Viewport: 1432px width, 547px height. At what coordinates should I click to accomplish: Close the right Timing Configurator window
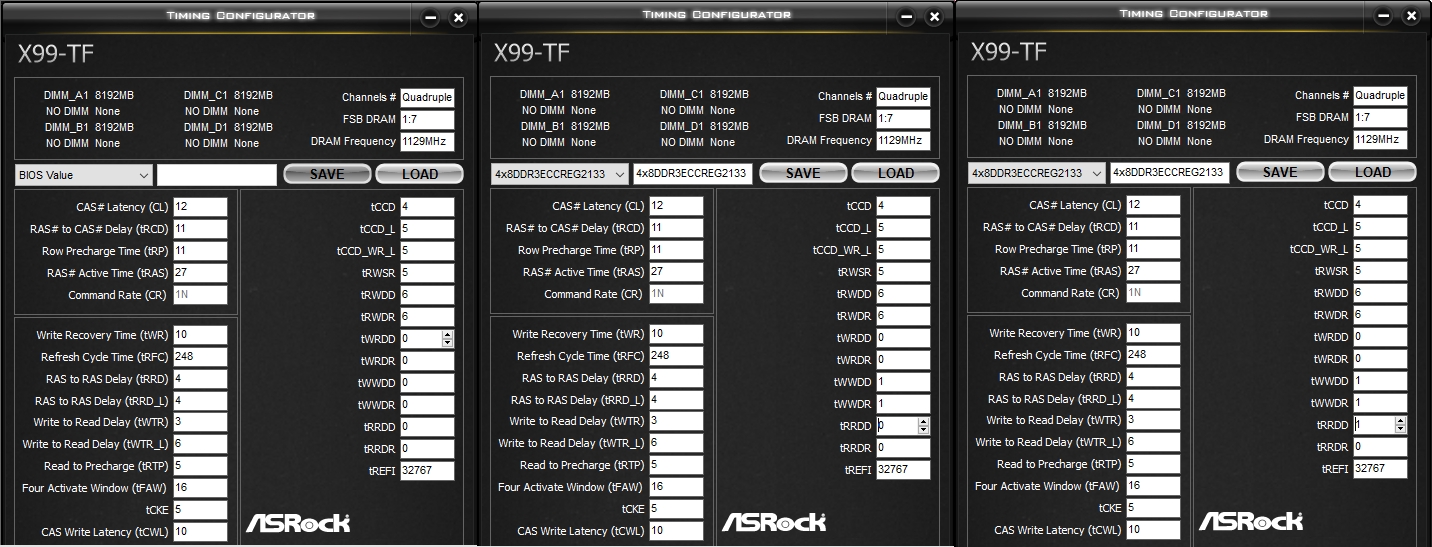[1411, 16]
